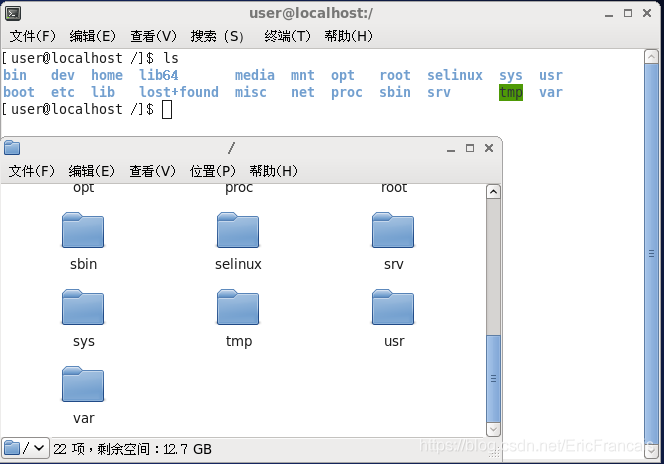Image resolution: width=664 pixels, height=464 pixels.
Task: Click terminal scrollbar down arrow
Action: pyautogui.click(x=651, y=452)
